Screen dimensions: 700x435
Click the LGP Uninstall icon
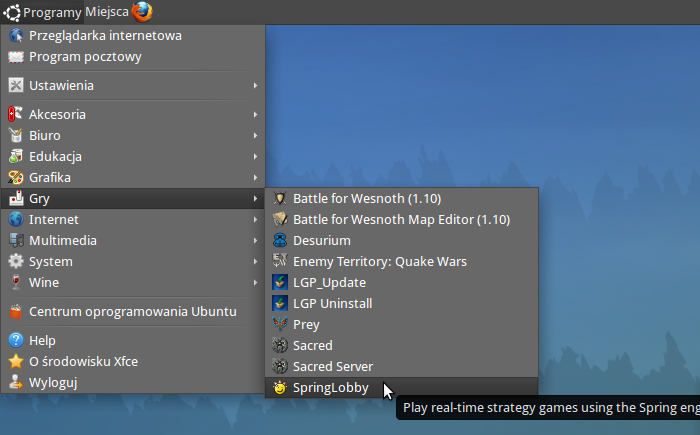tap(280, 303)
